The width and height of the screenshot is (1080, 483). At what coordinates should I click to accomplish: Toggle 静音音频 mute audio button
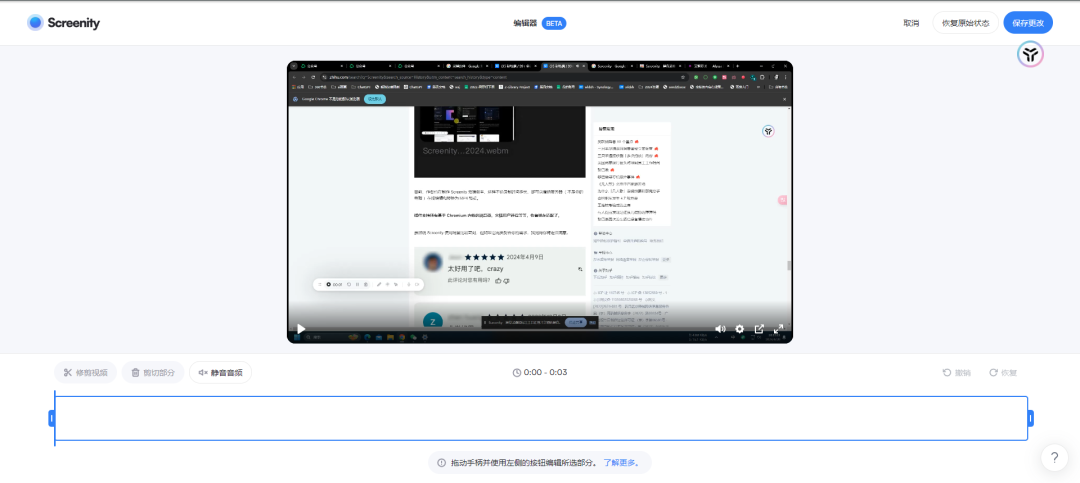tap(220, 373)
